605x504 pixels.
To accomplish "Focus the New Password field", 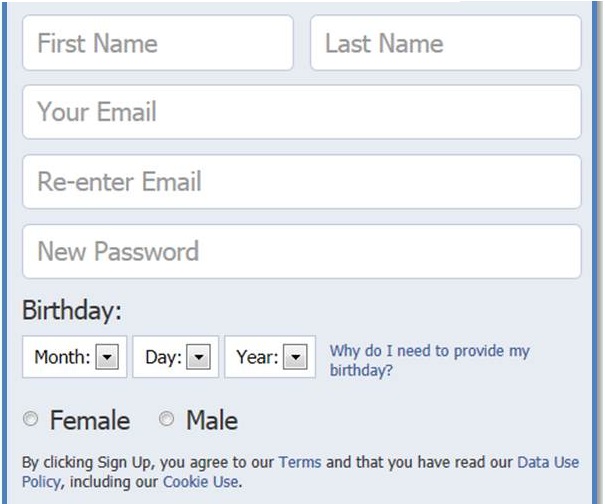I will pyautogui.click(x=301, y=251).
